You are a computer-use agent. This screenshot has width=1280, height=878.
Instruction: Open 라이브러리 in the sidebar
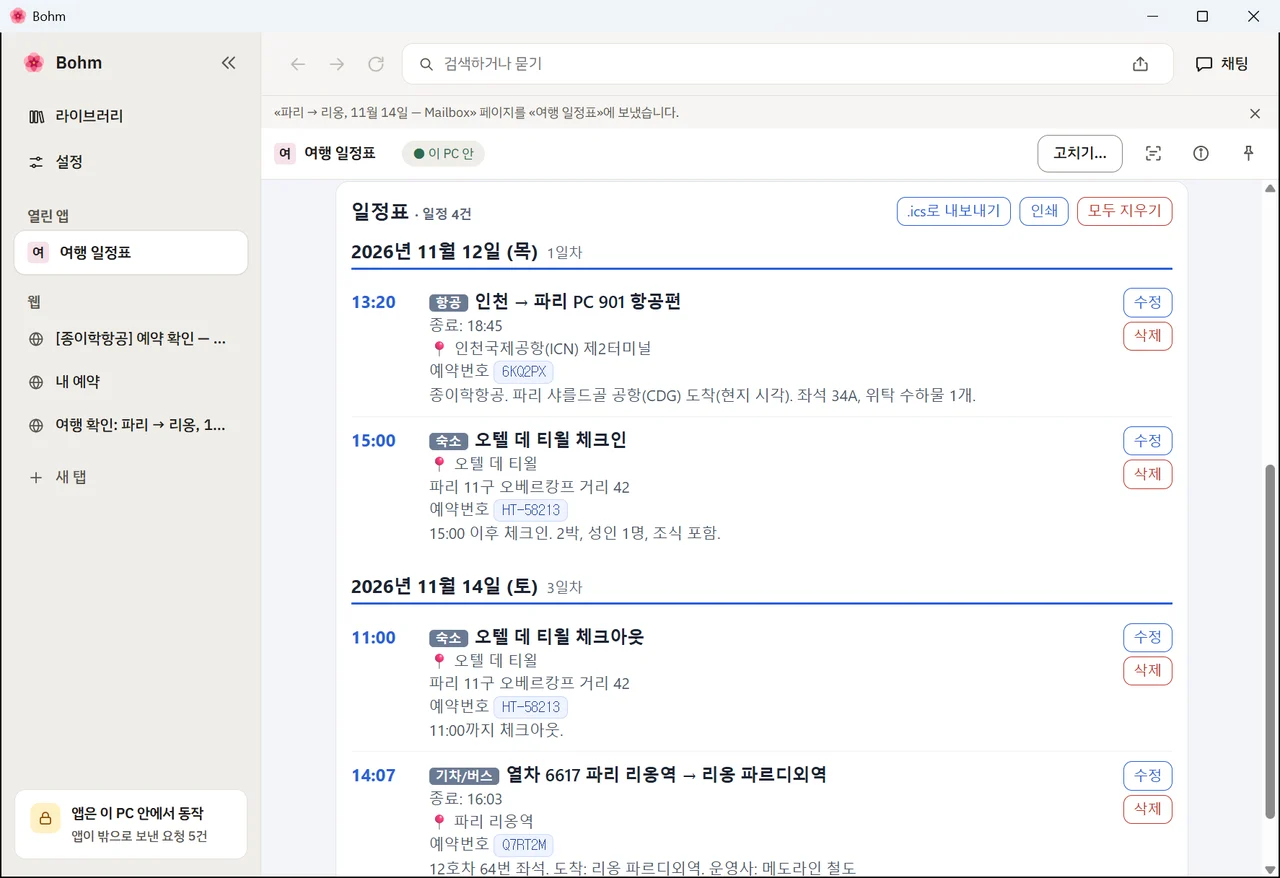click(131, 116)
